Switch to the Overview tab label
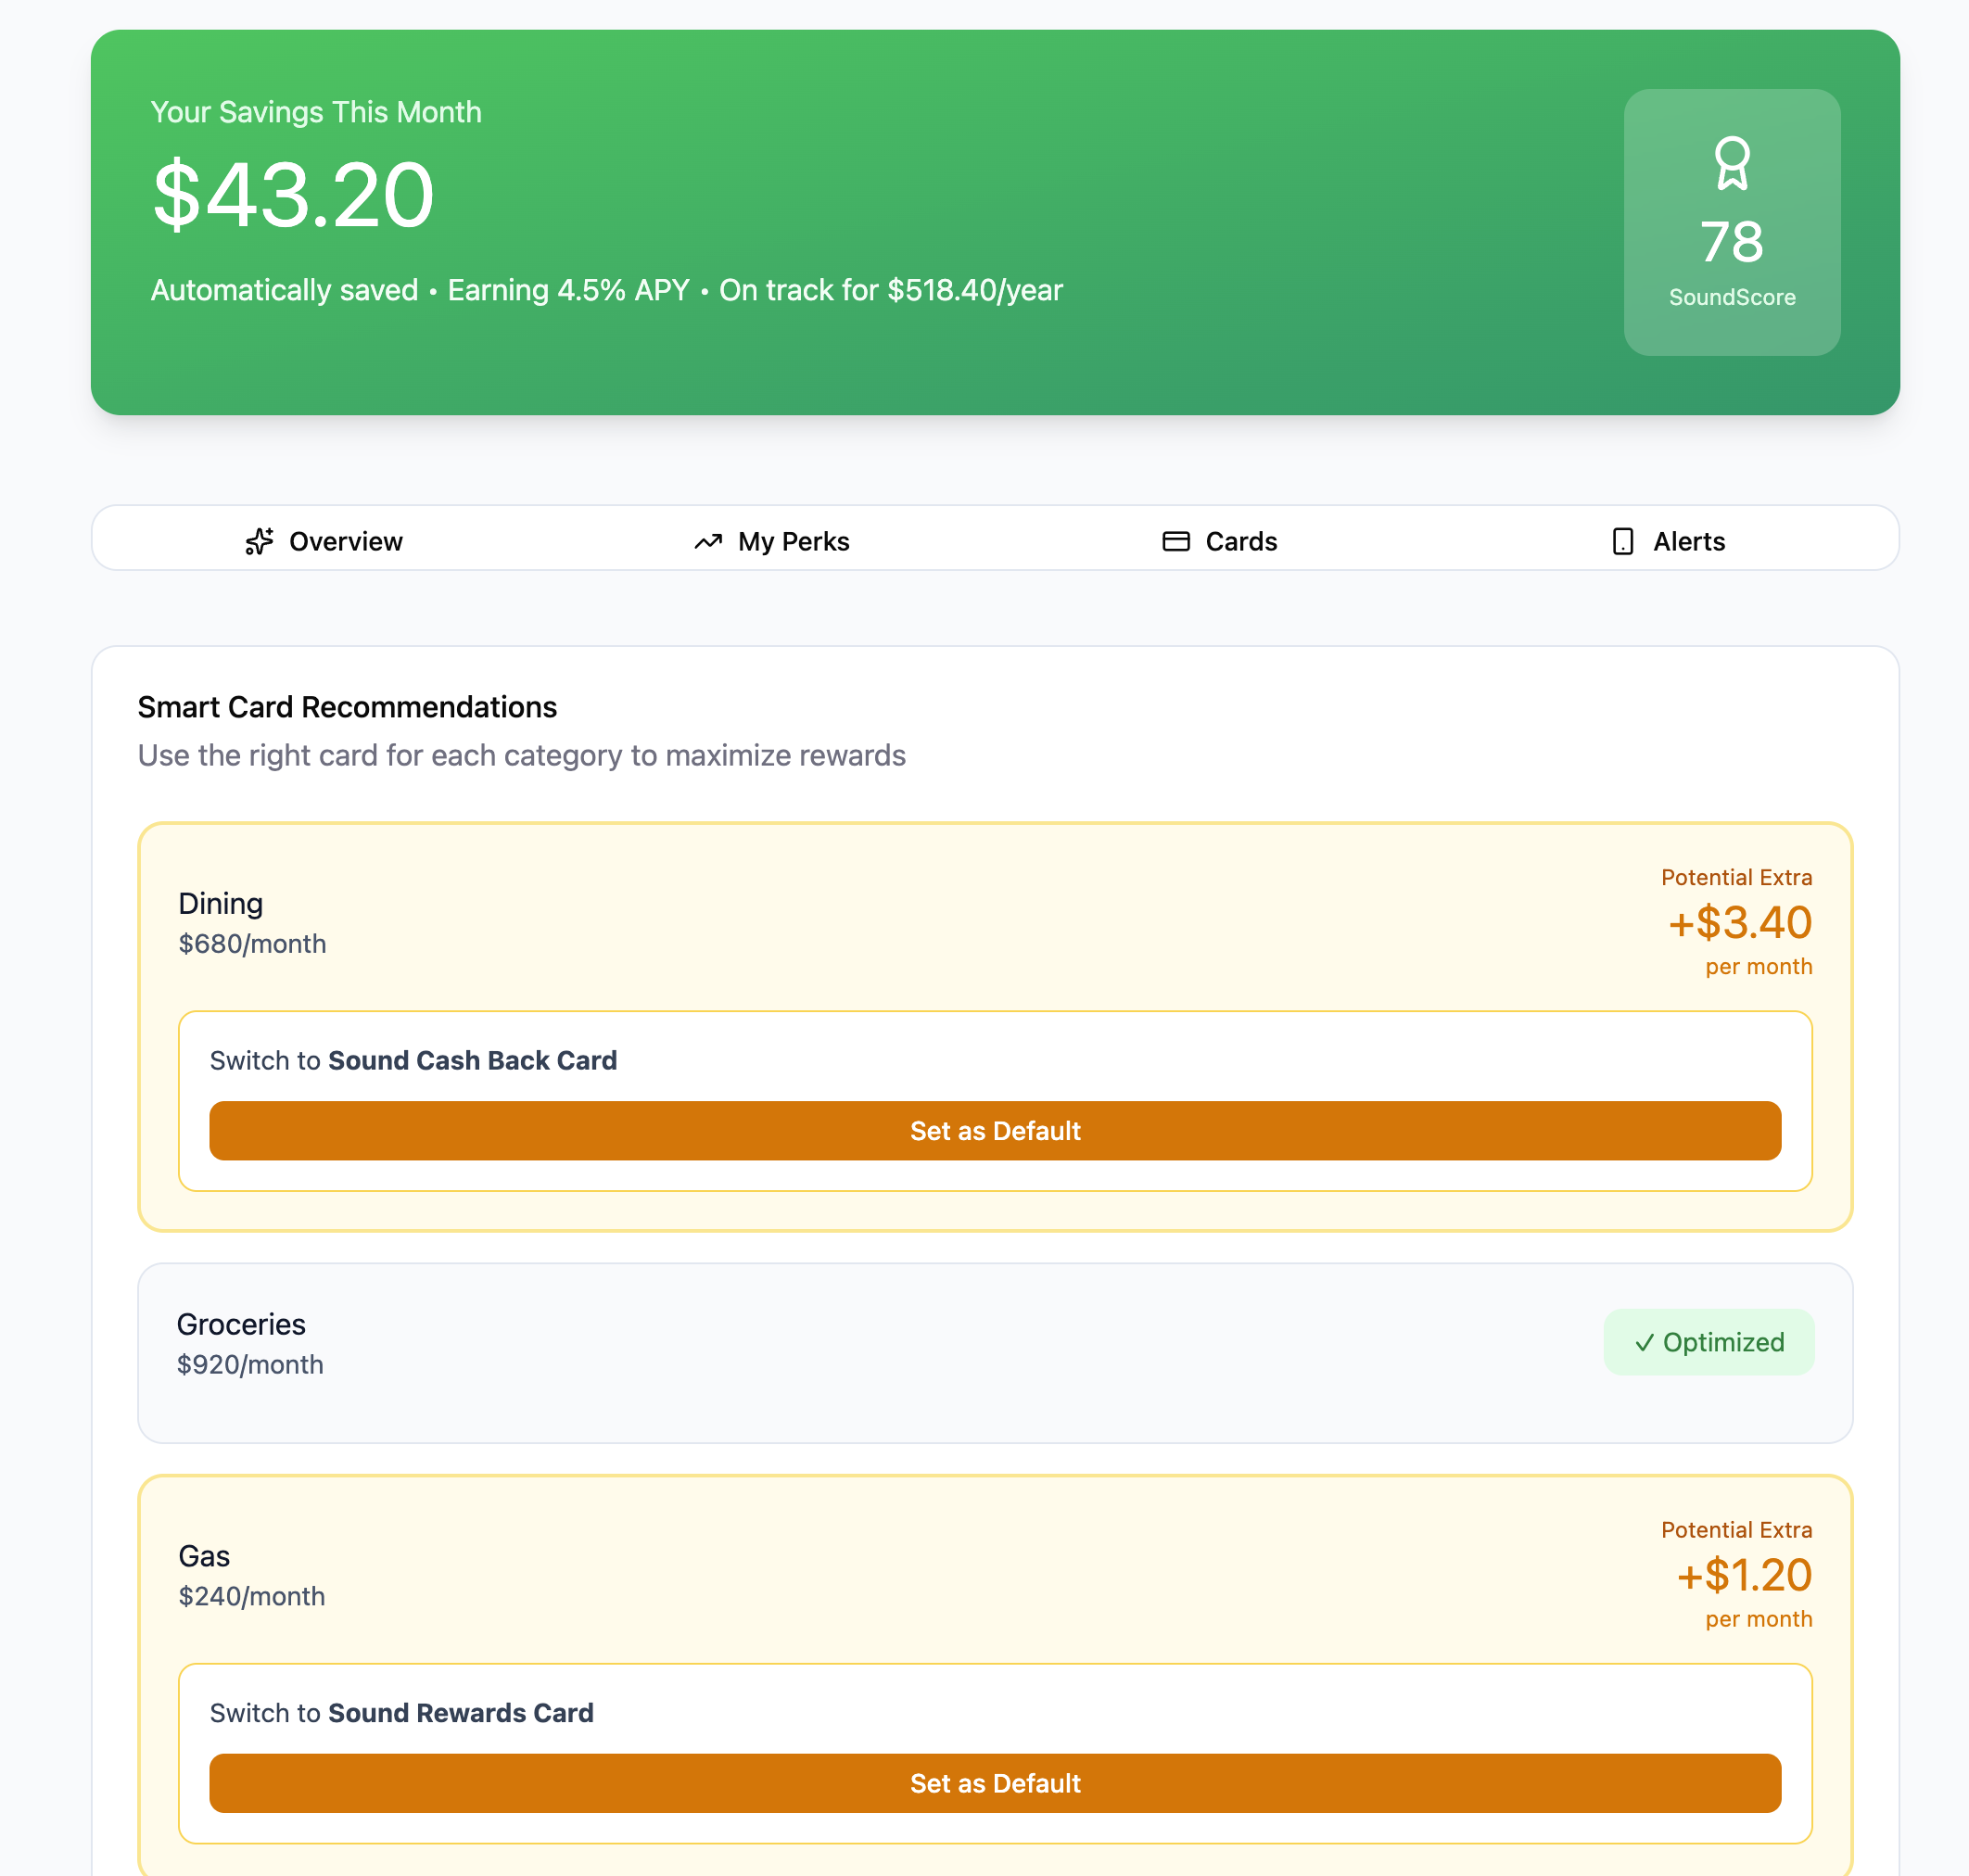Screen dimensions: 1969x1876 345,541
